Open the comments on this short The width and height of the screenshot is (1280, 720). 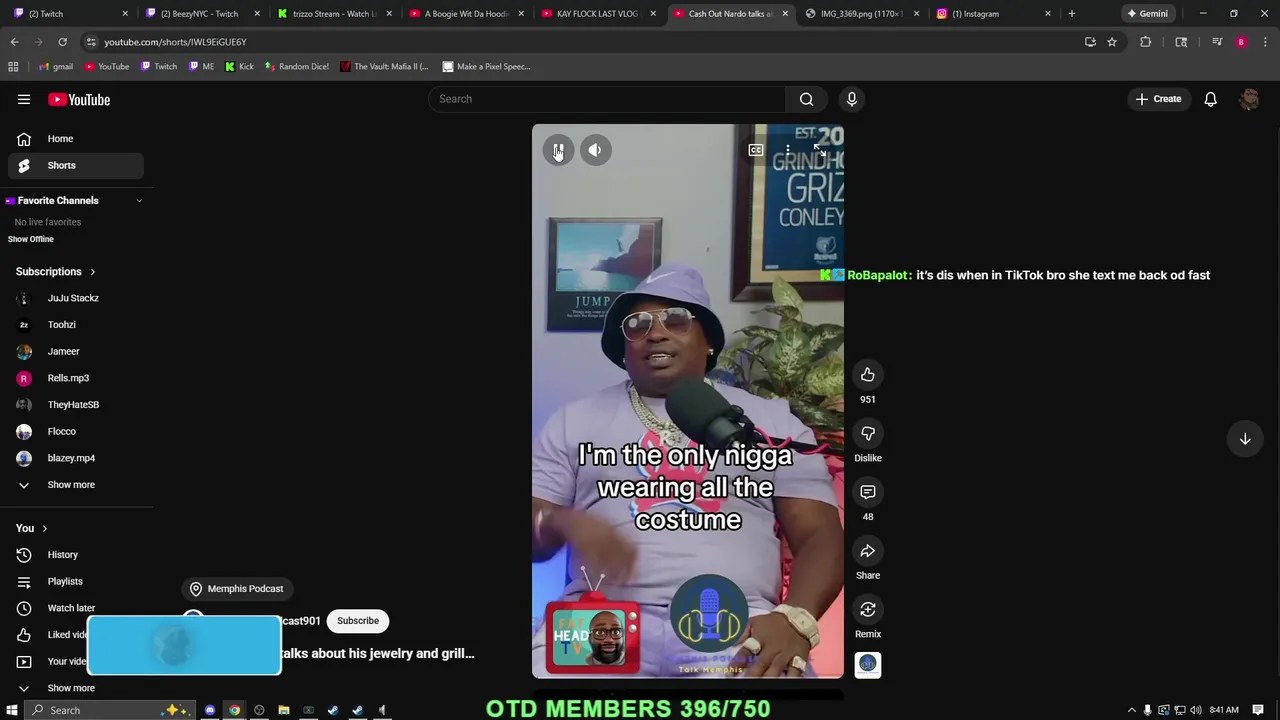(x=868, y=492)
